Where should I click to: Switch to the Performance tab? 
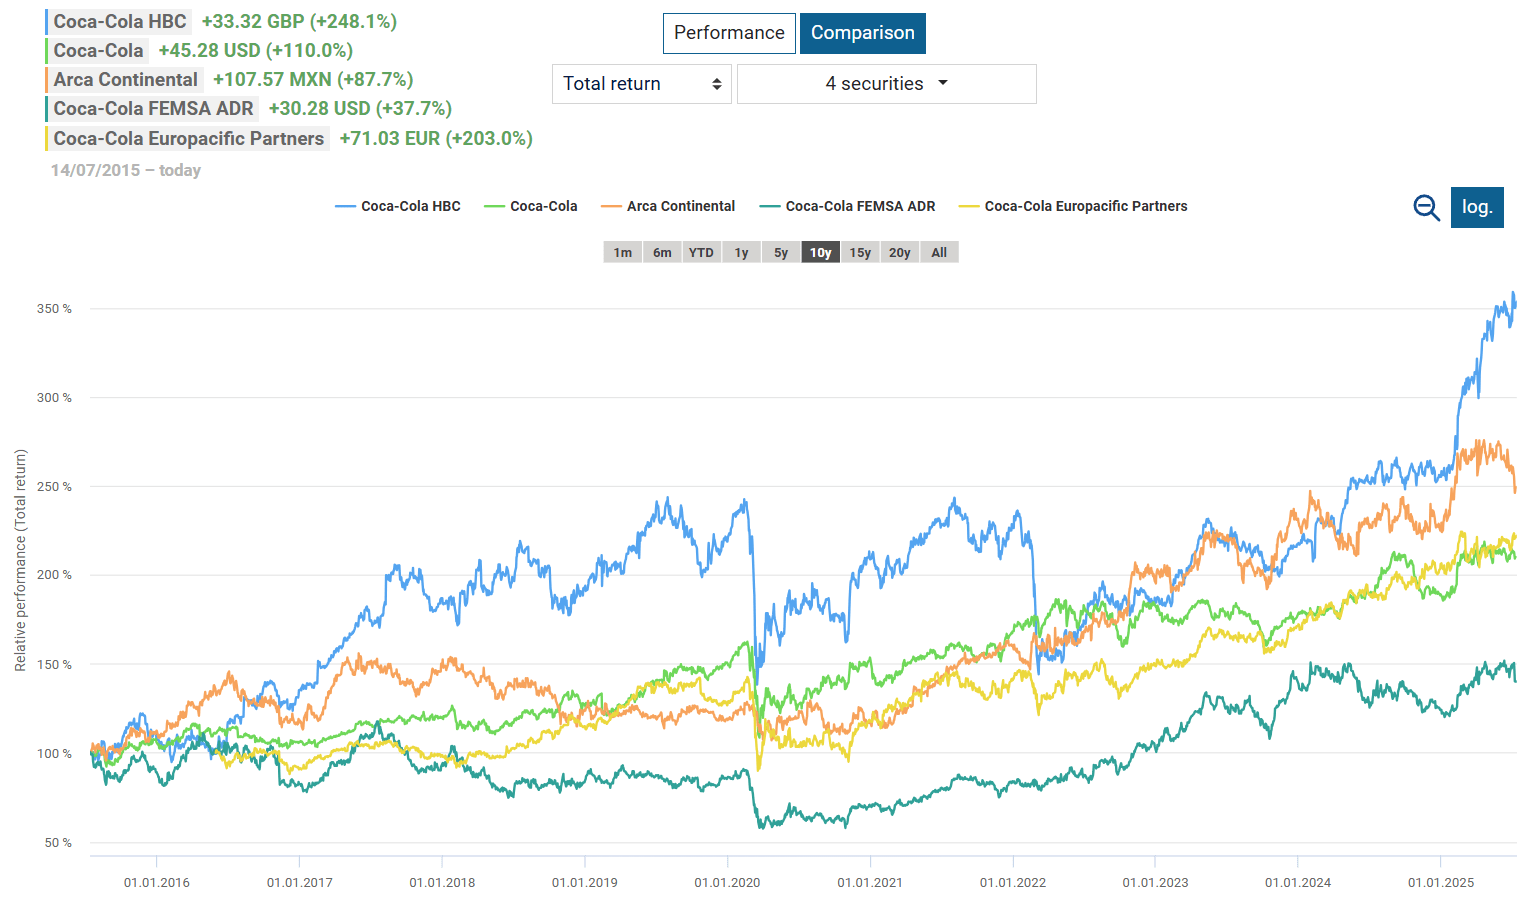tap(729, 33)
